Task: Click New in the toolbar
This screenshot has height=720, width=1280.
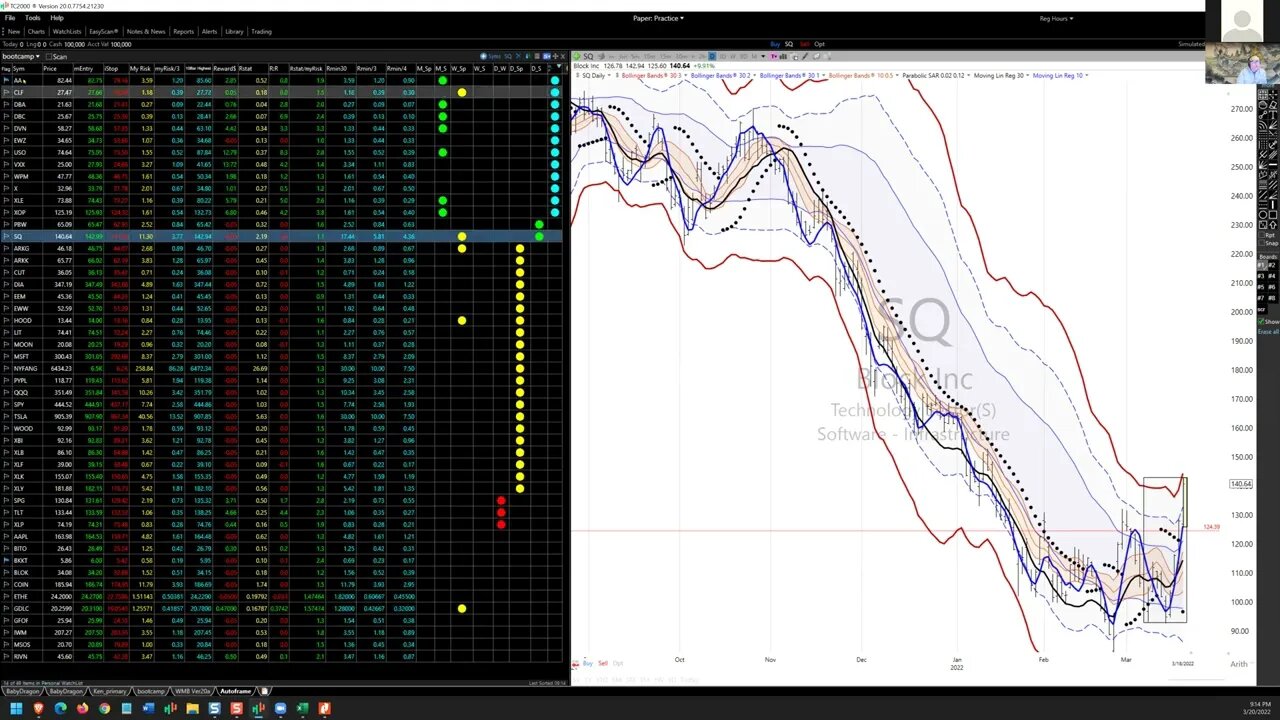Action: (x=13, y=31)
